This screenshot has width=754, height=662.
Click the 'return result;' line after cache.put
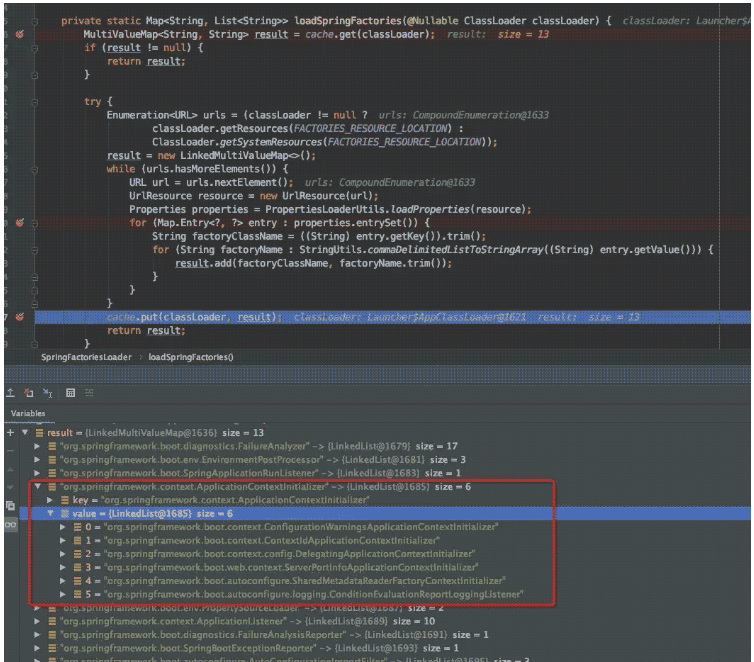[146, 331]
